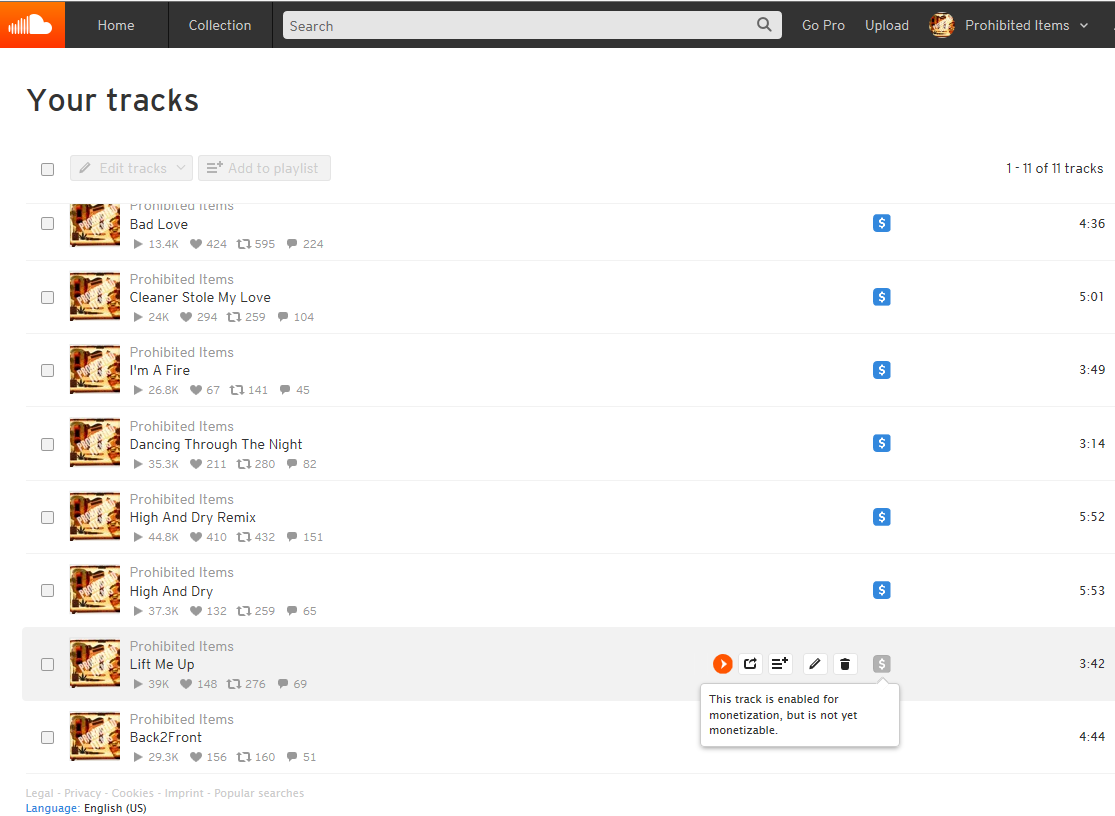Image resolution: width=1115 pixels, height=816 pixels.
Task: Edit Lift Me Up with pencil icon
Action: click(x=815, y=664)
